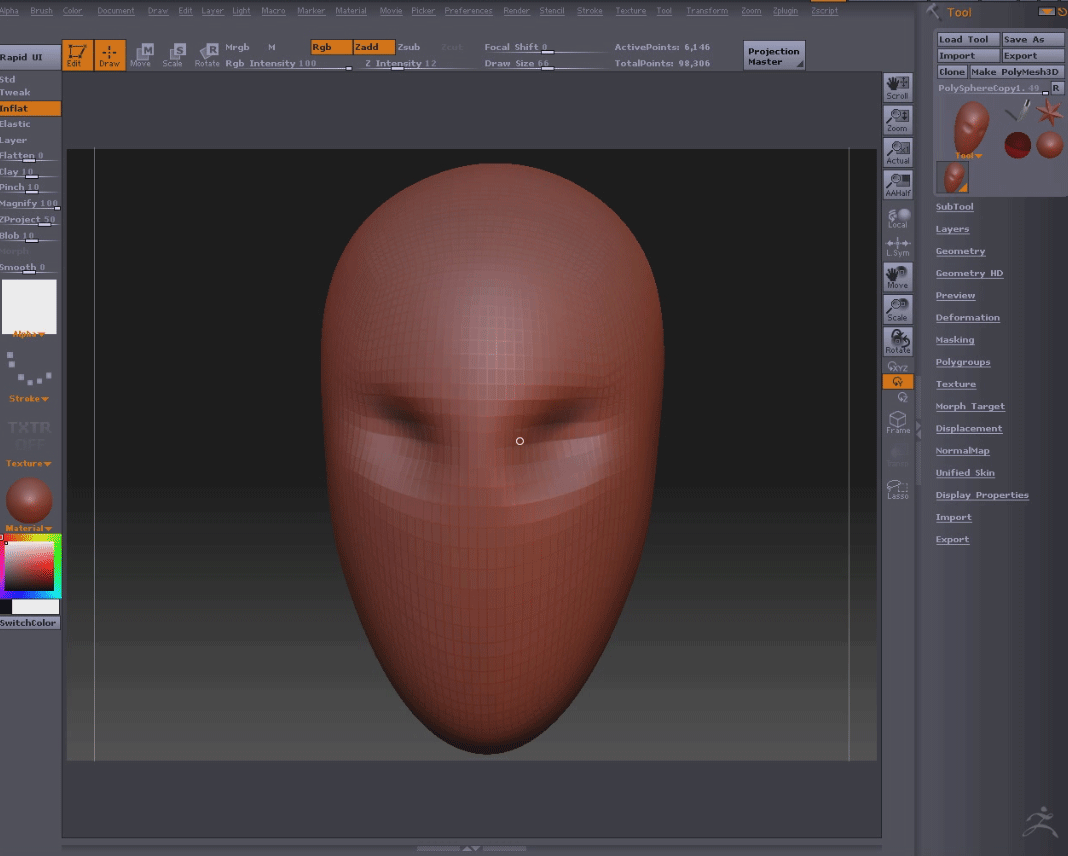Select the star-shaped tool in Tool palette
The image size is (1068, 856).
tap(1049, 112)
